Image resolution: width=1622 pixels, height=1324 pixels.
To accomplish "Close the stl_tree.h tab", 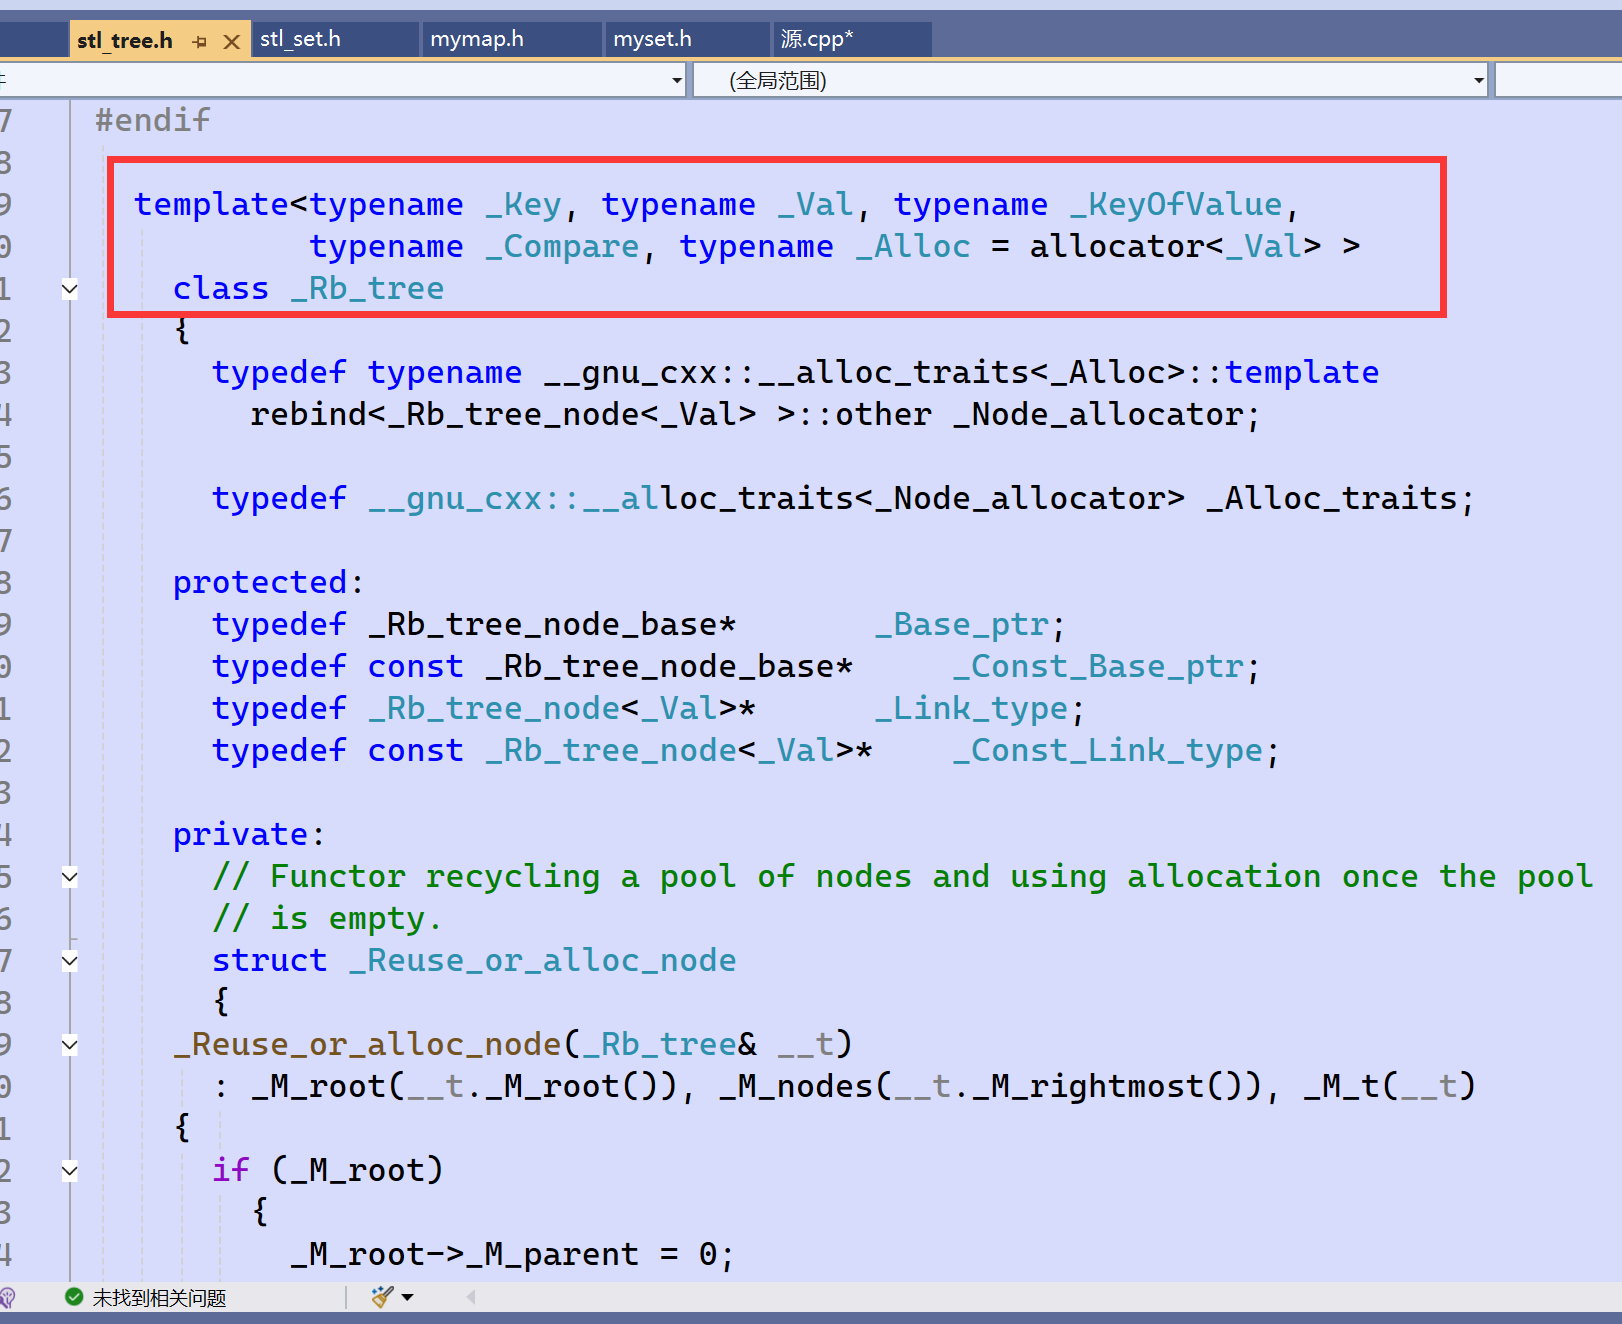I will tap(231, 42).
